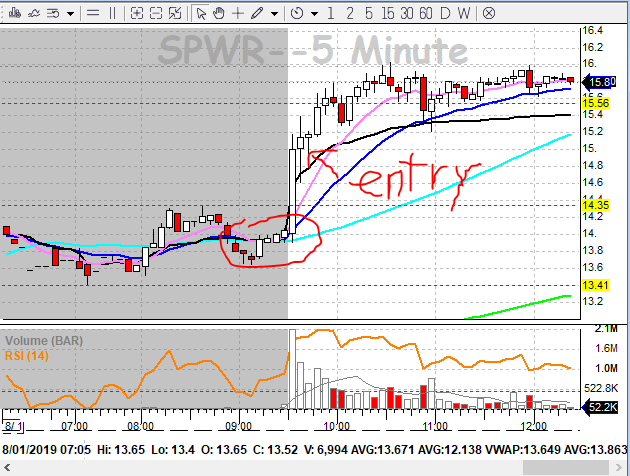Click the circled X remove icon
The height and width of the screenshot is (476, 630).
pyautogui.click(x=488, y=14)
